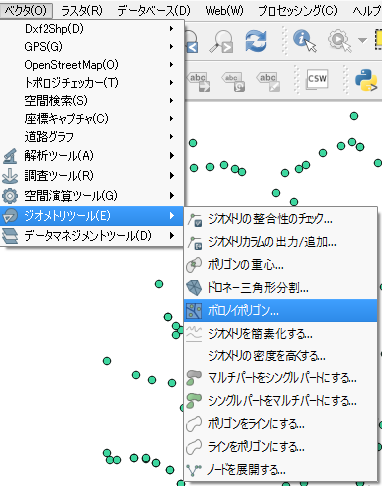Click the ドロネー三角形分割 triangulation icon

pos(194,288)
